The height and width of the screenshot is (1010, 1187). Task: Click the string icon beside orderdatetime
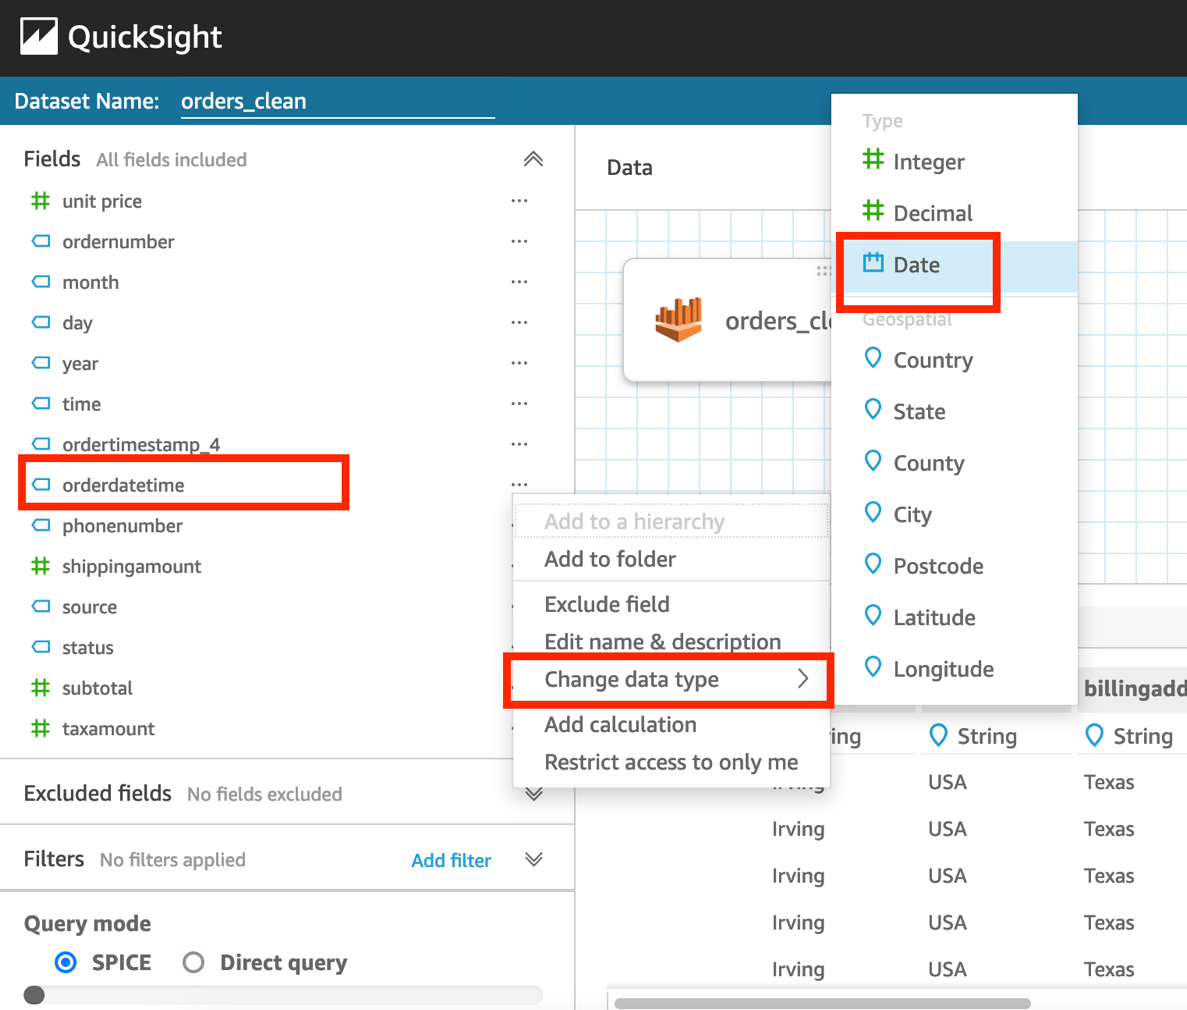click(x=41, y=485)
